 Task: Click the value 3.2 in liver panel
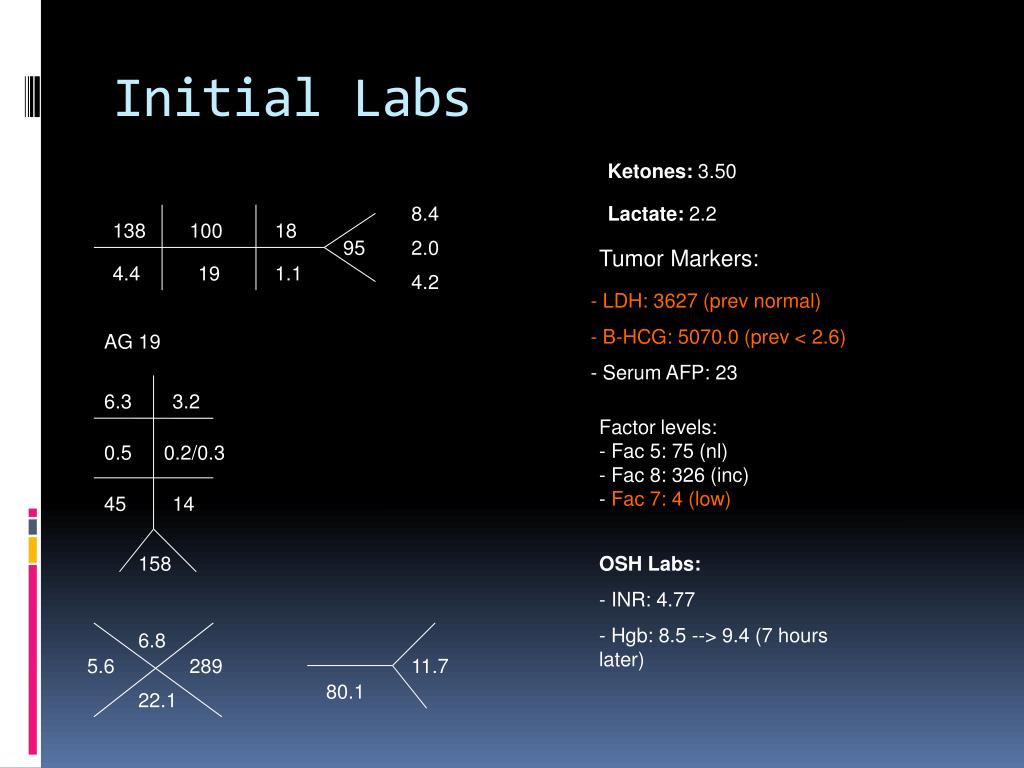tap(185, 401)
